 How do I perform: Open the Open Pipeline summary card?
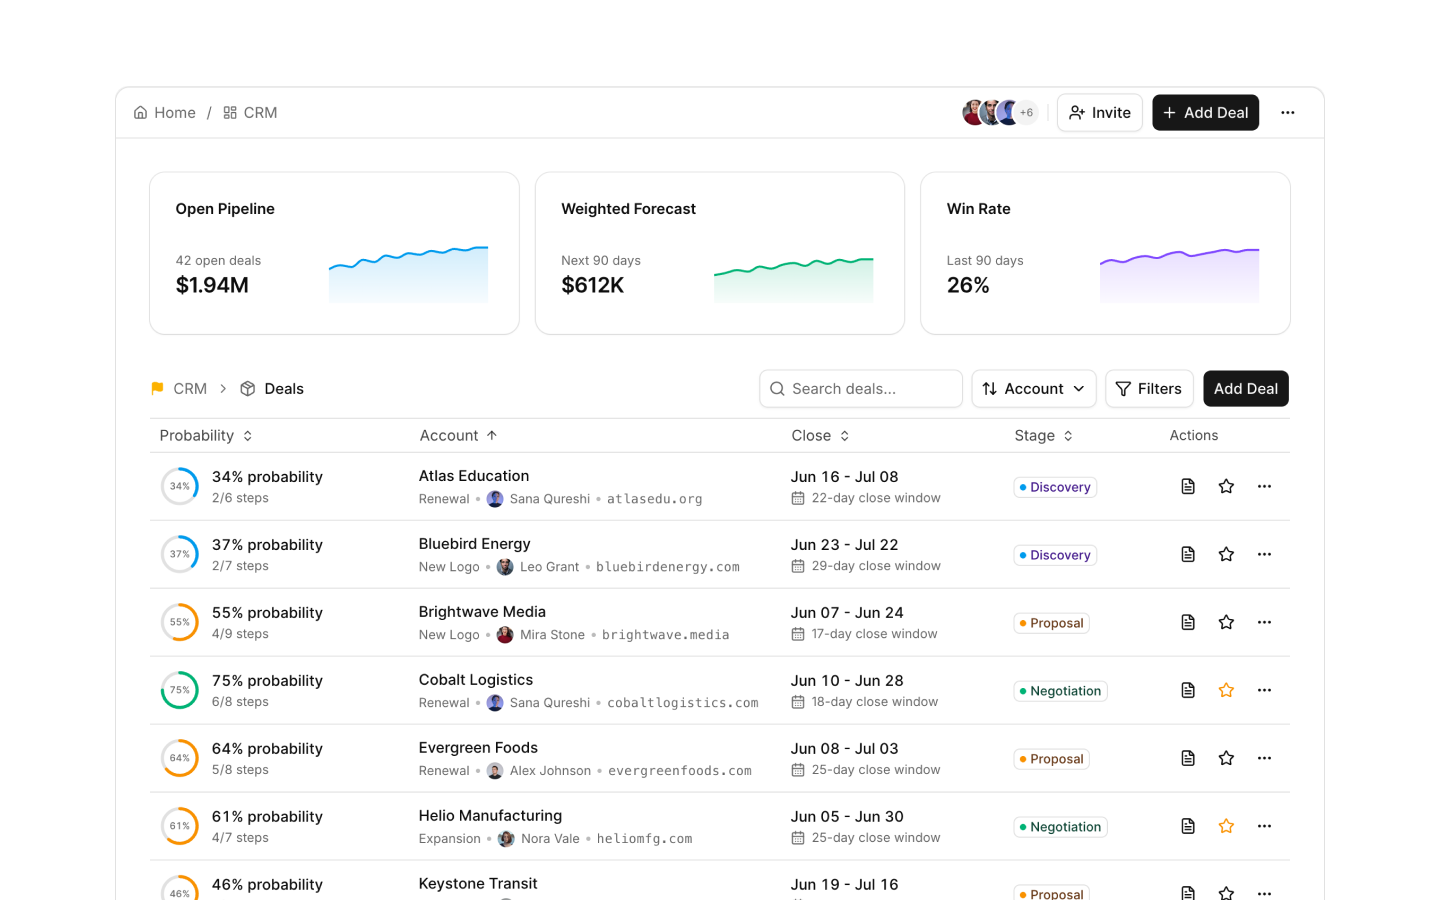[x=334, y=253]
